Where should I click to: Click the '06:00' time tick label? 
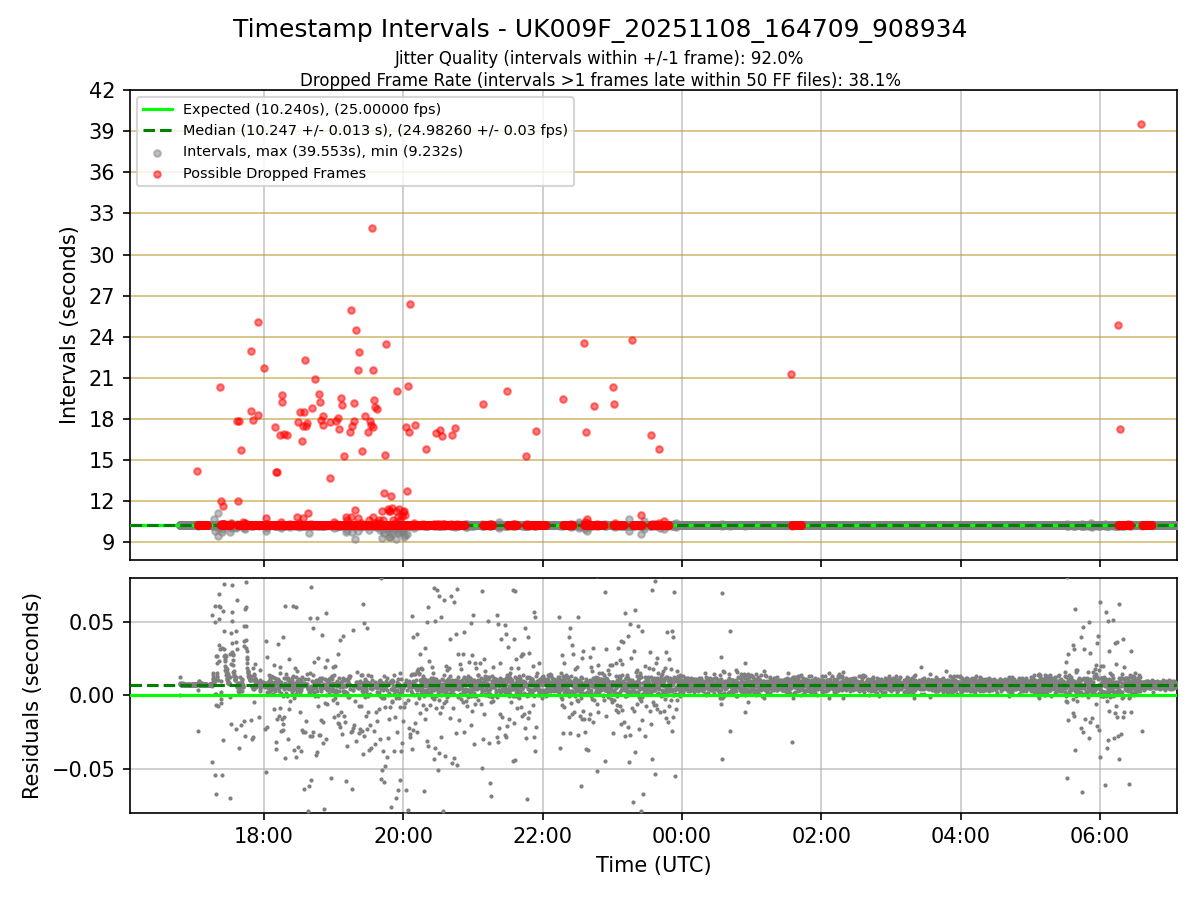tap(1100, 836)
